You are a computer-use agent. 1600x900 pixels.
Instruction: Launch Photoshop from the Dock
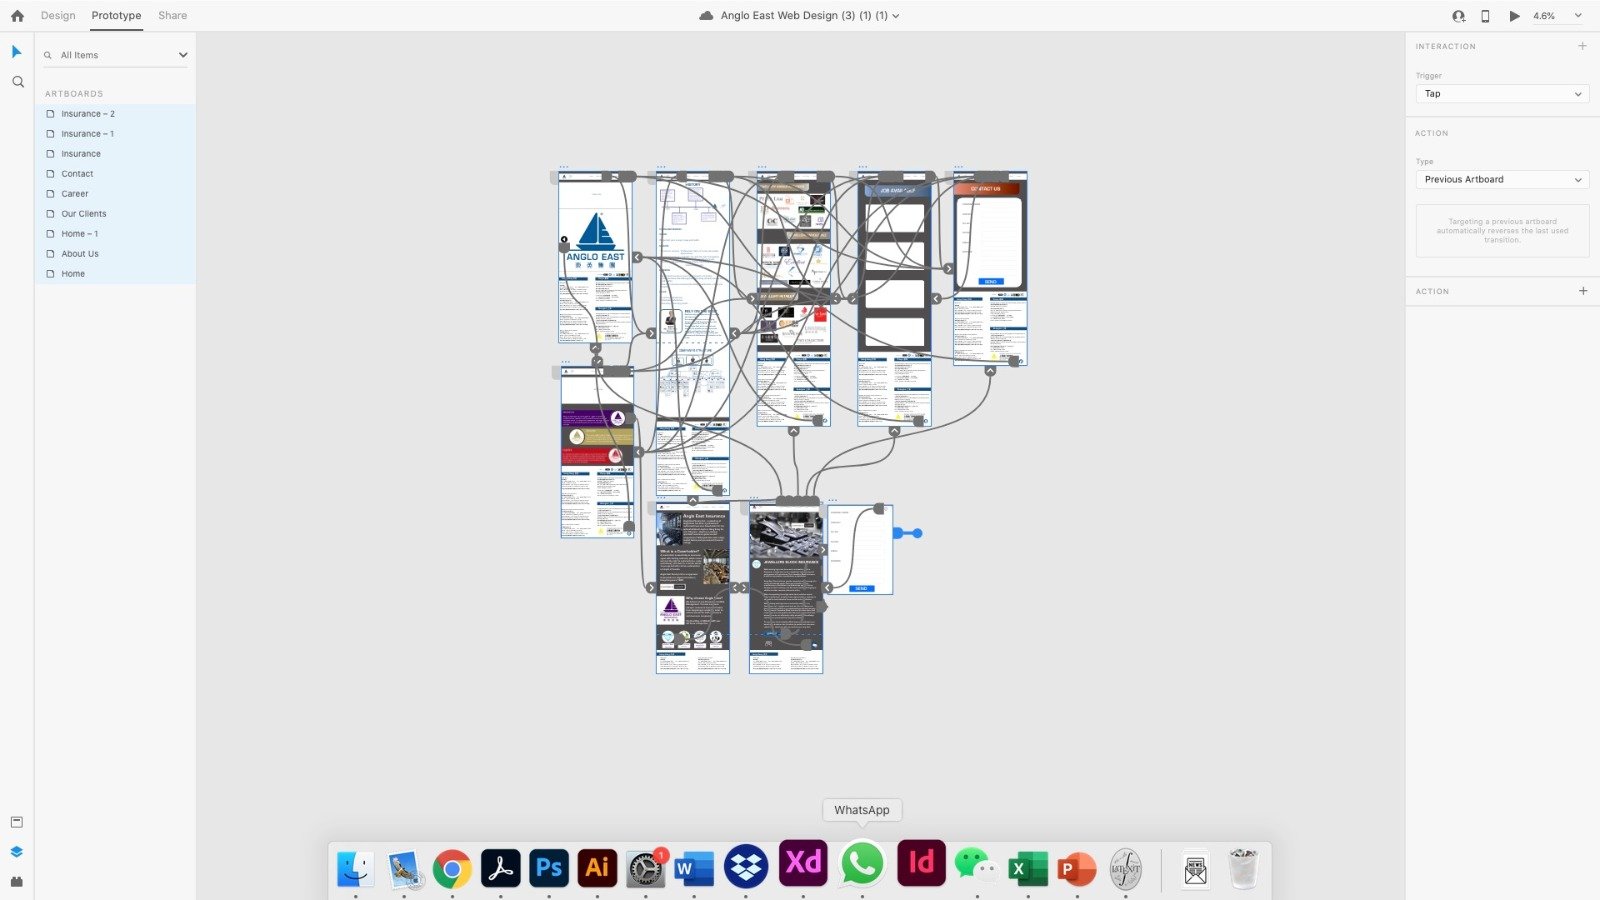click(549, 868)
